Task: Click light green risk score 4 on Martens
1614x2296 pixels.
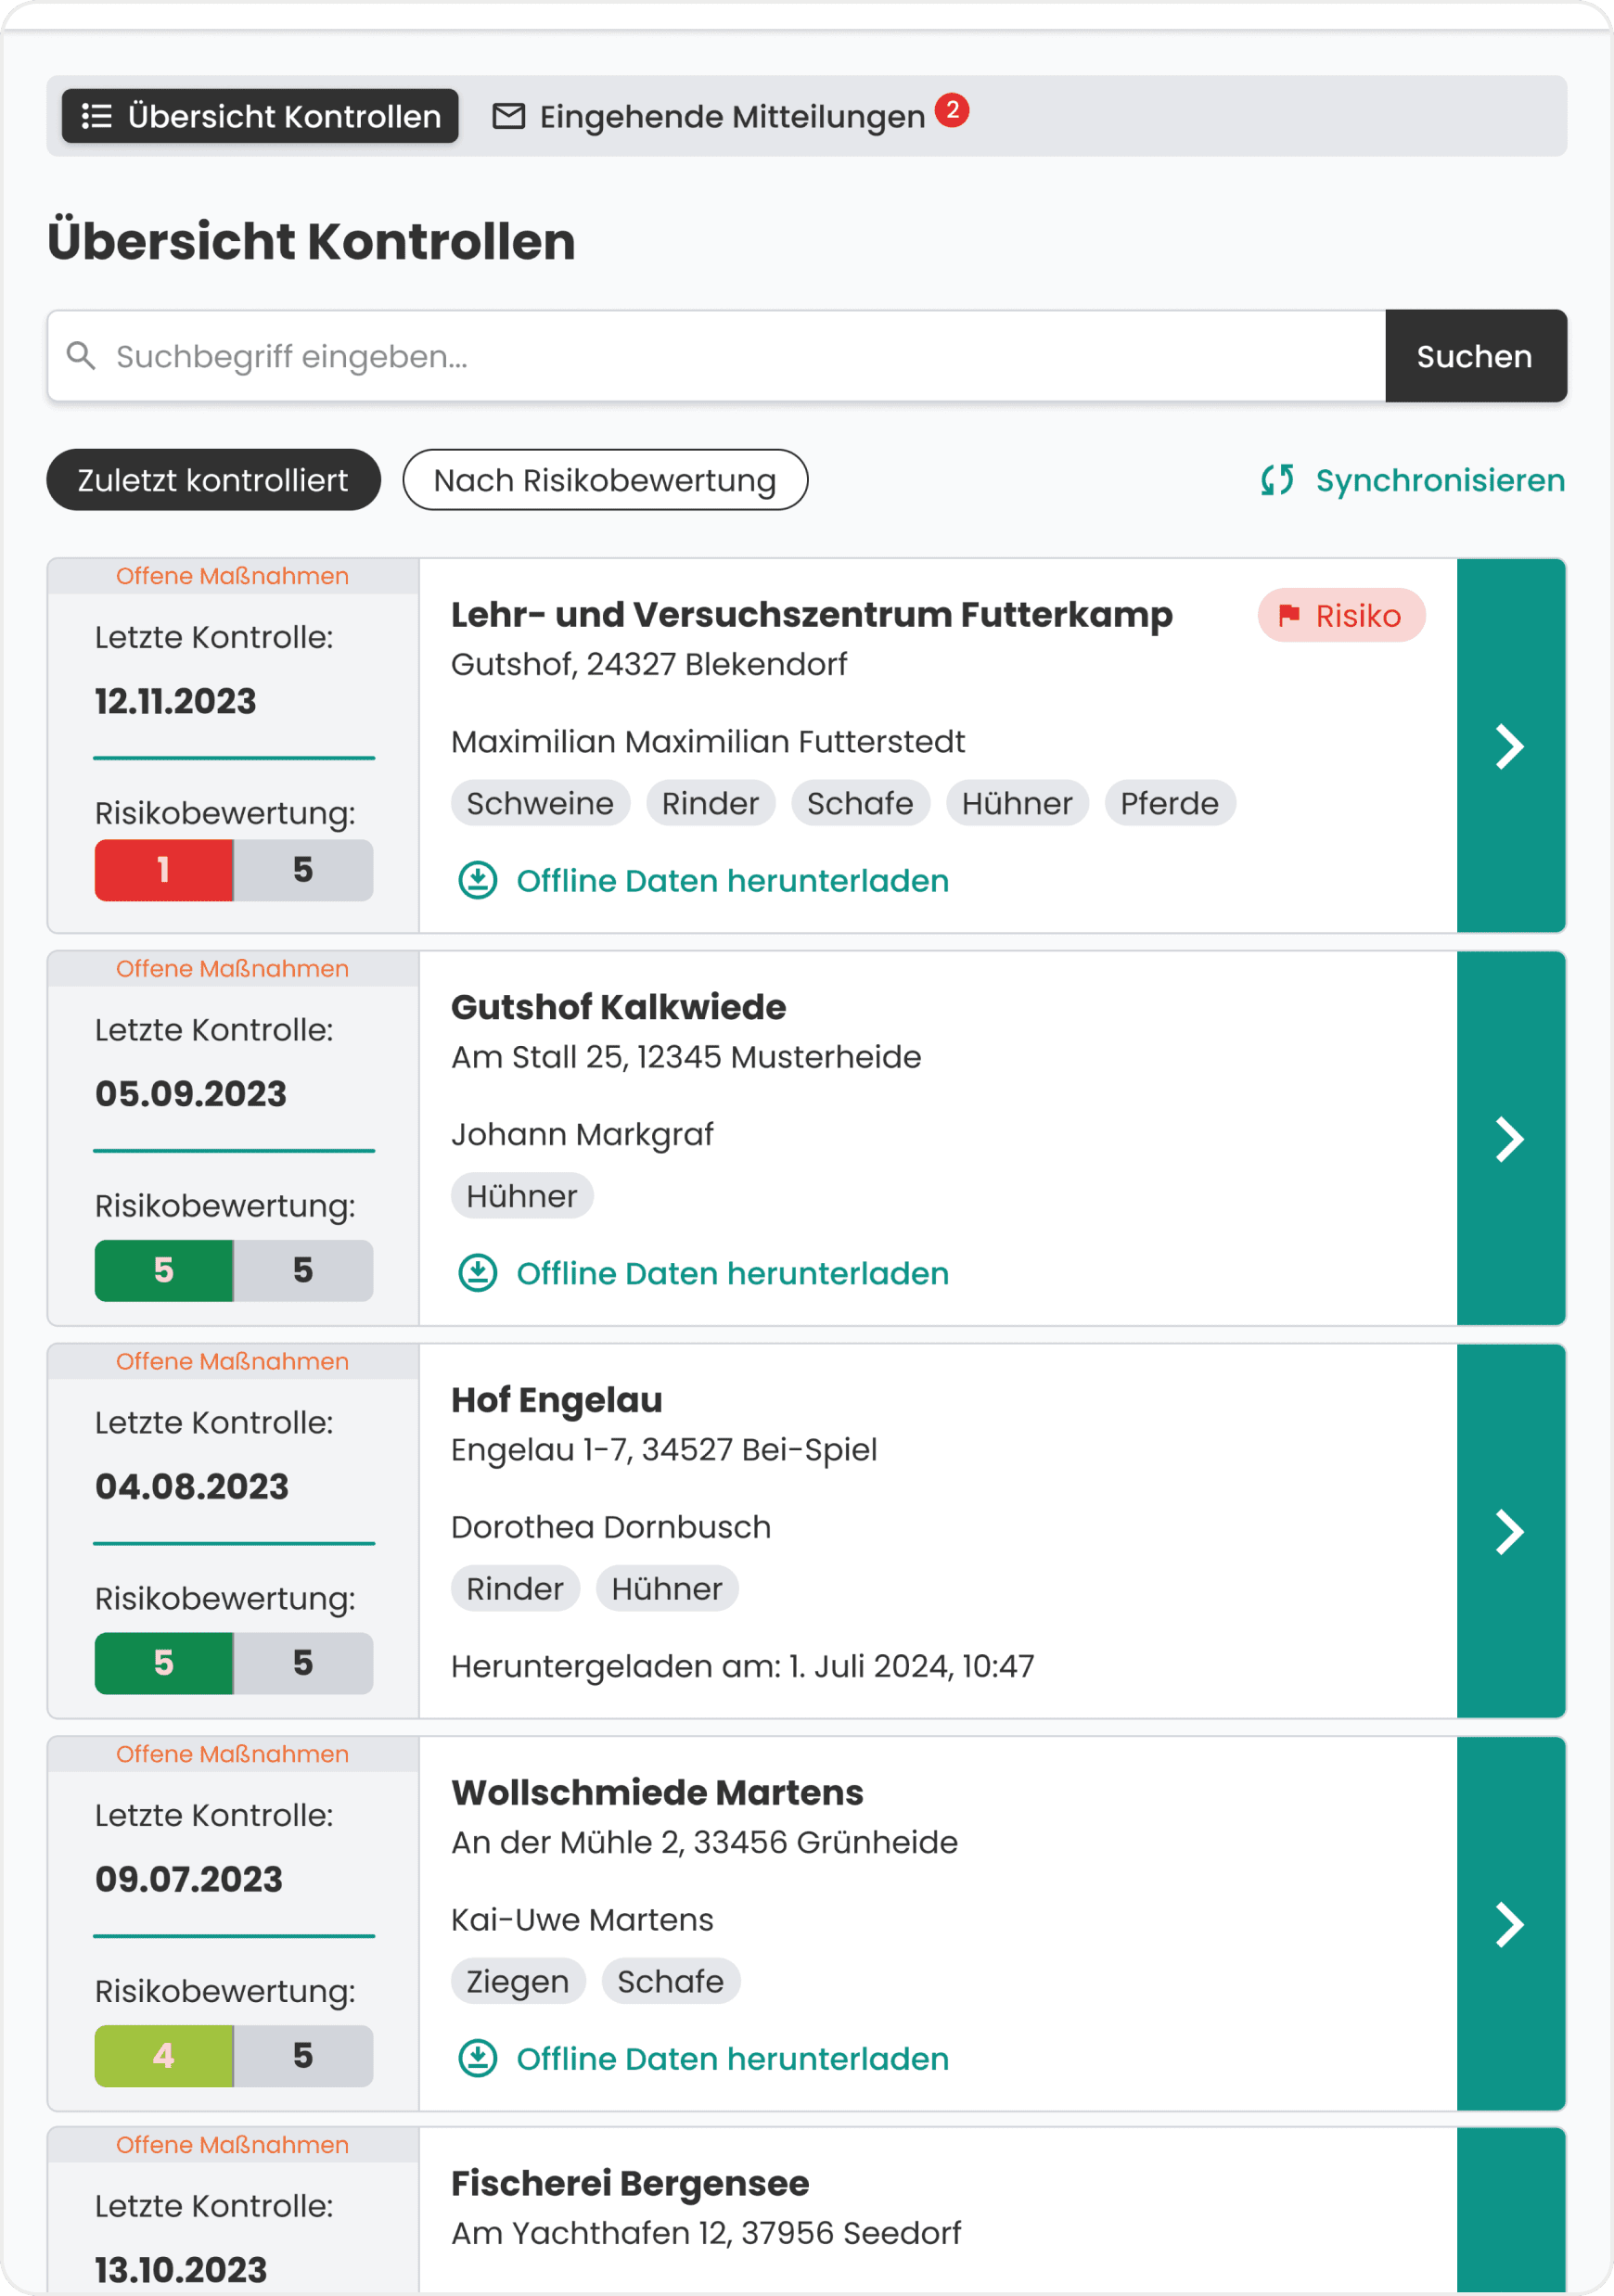Action: (164, 2057)
